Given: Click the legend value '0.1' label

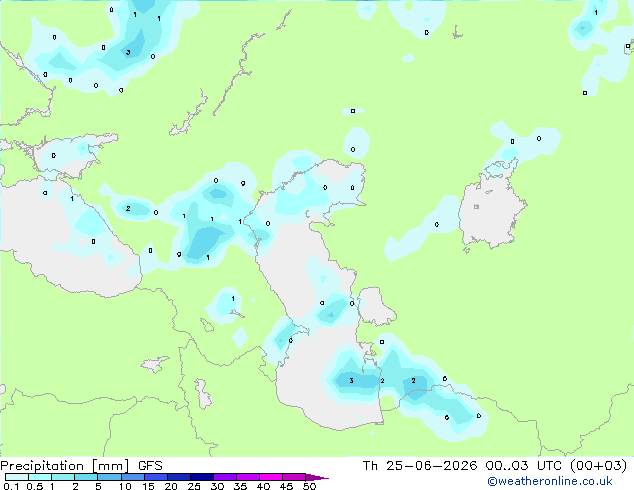Looking at the screenshot, I should (11, 486).
